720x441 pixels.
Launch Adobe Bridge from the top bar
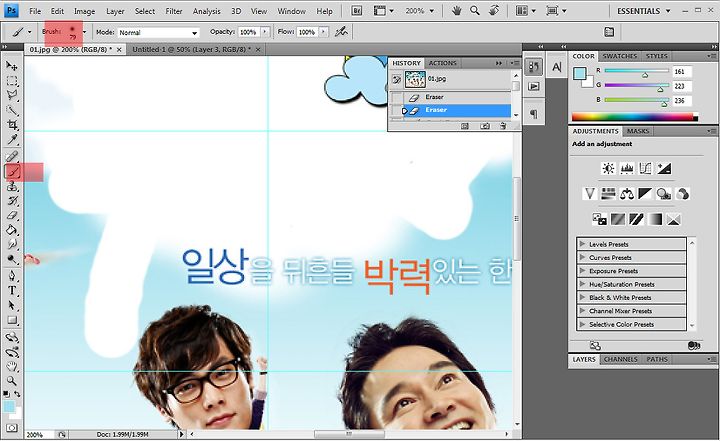tap(357, 11)
